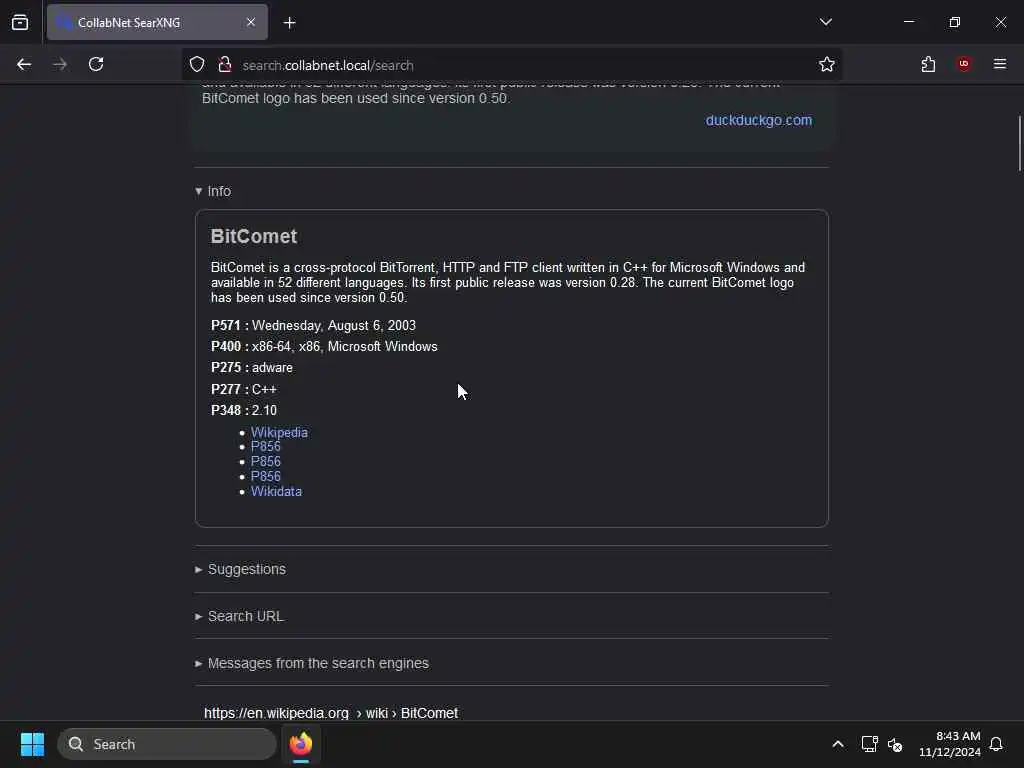
Task: Open the tracking protection shield icon
Action: [197, 65]
